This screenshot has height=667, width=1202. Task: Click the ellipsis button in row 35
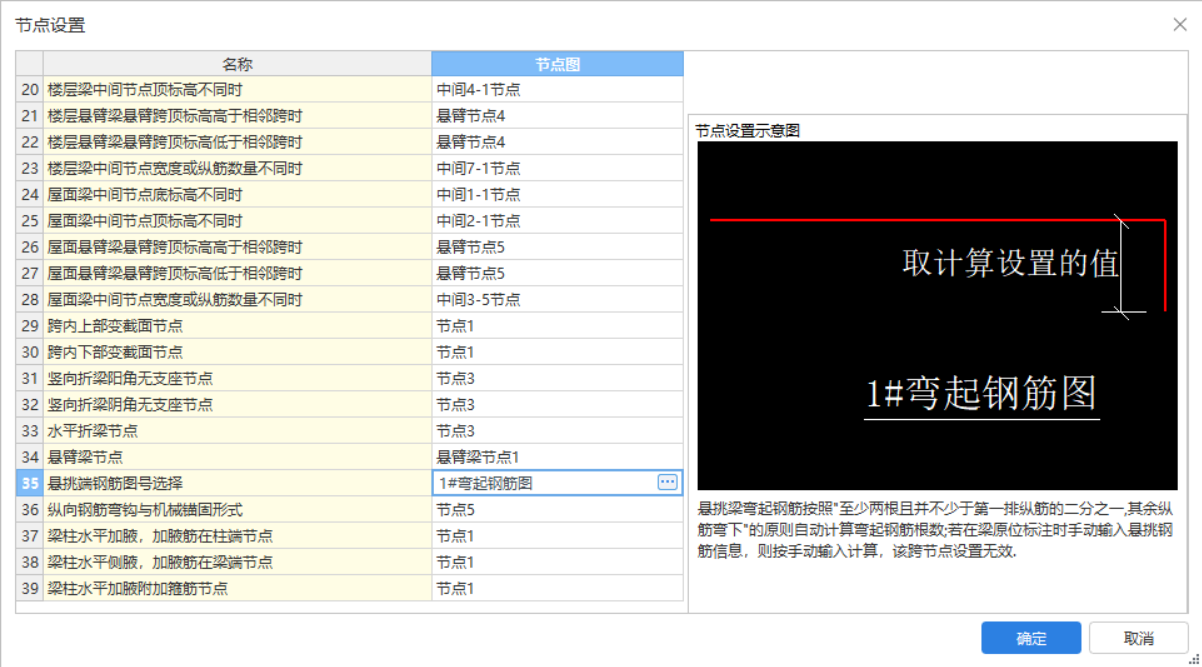(667, 482)
